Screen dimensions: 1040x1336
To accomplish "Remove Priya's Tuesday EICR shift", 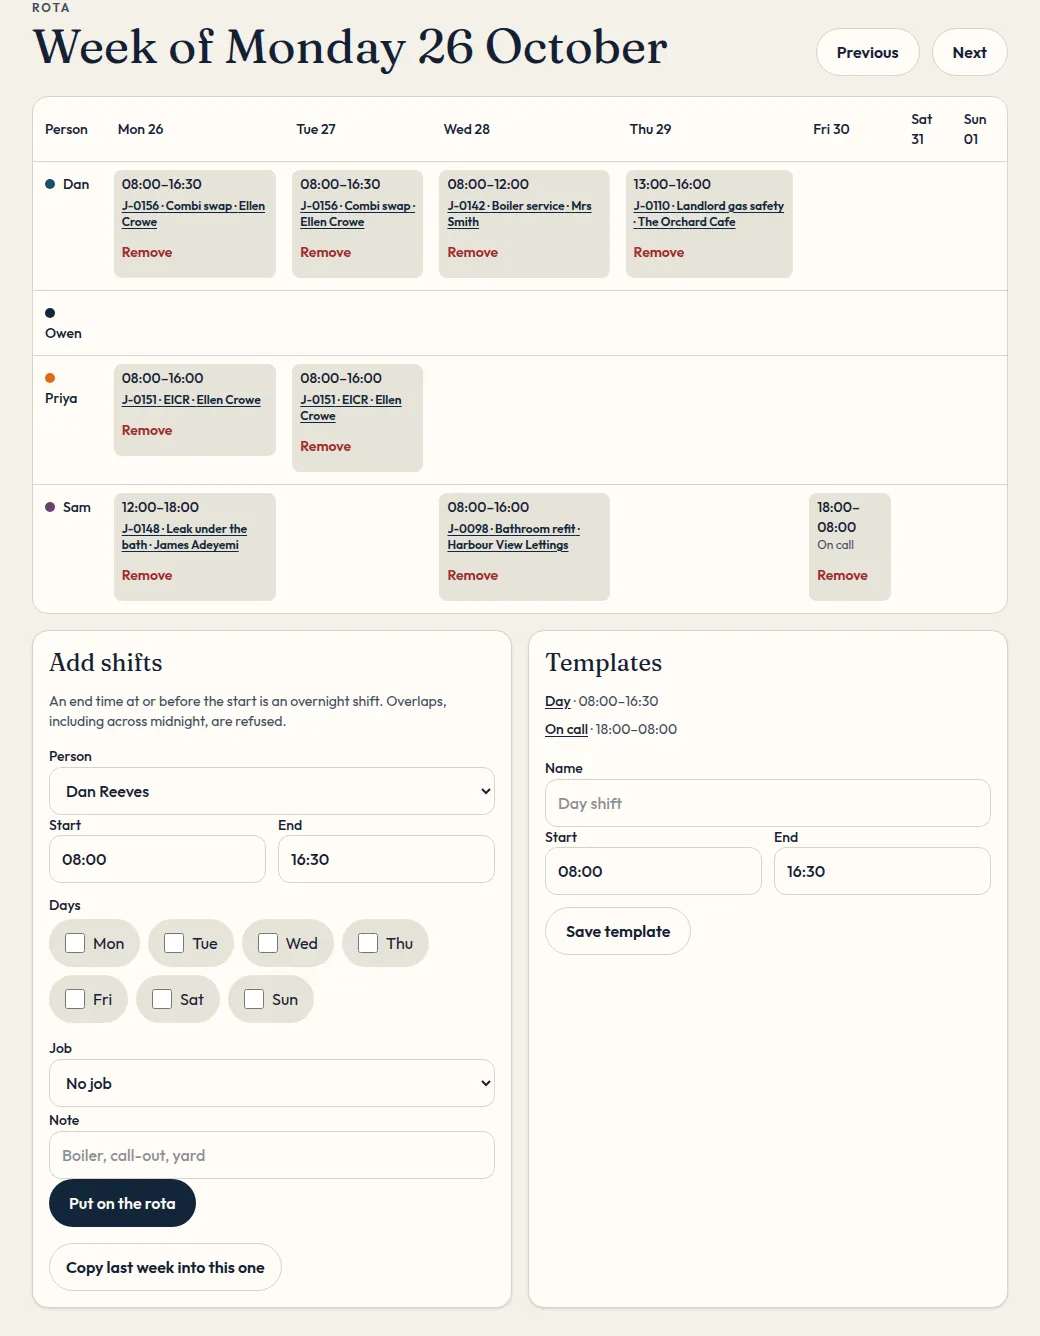I will pos(326,446).
